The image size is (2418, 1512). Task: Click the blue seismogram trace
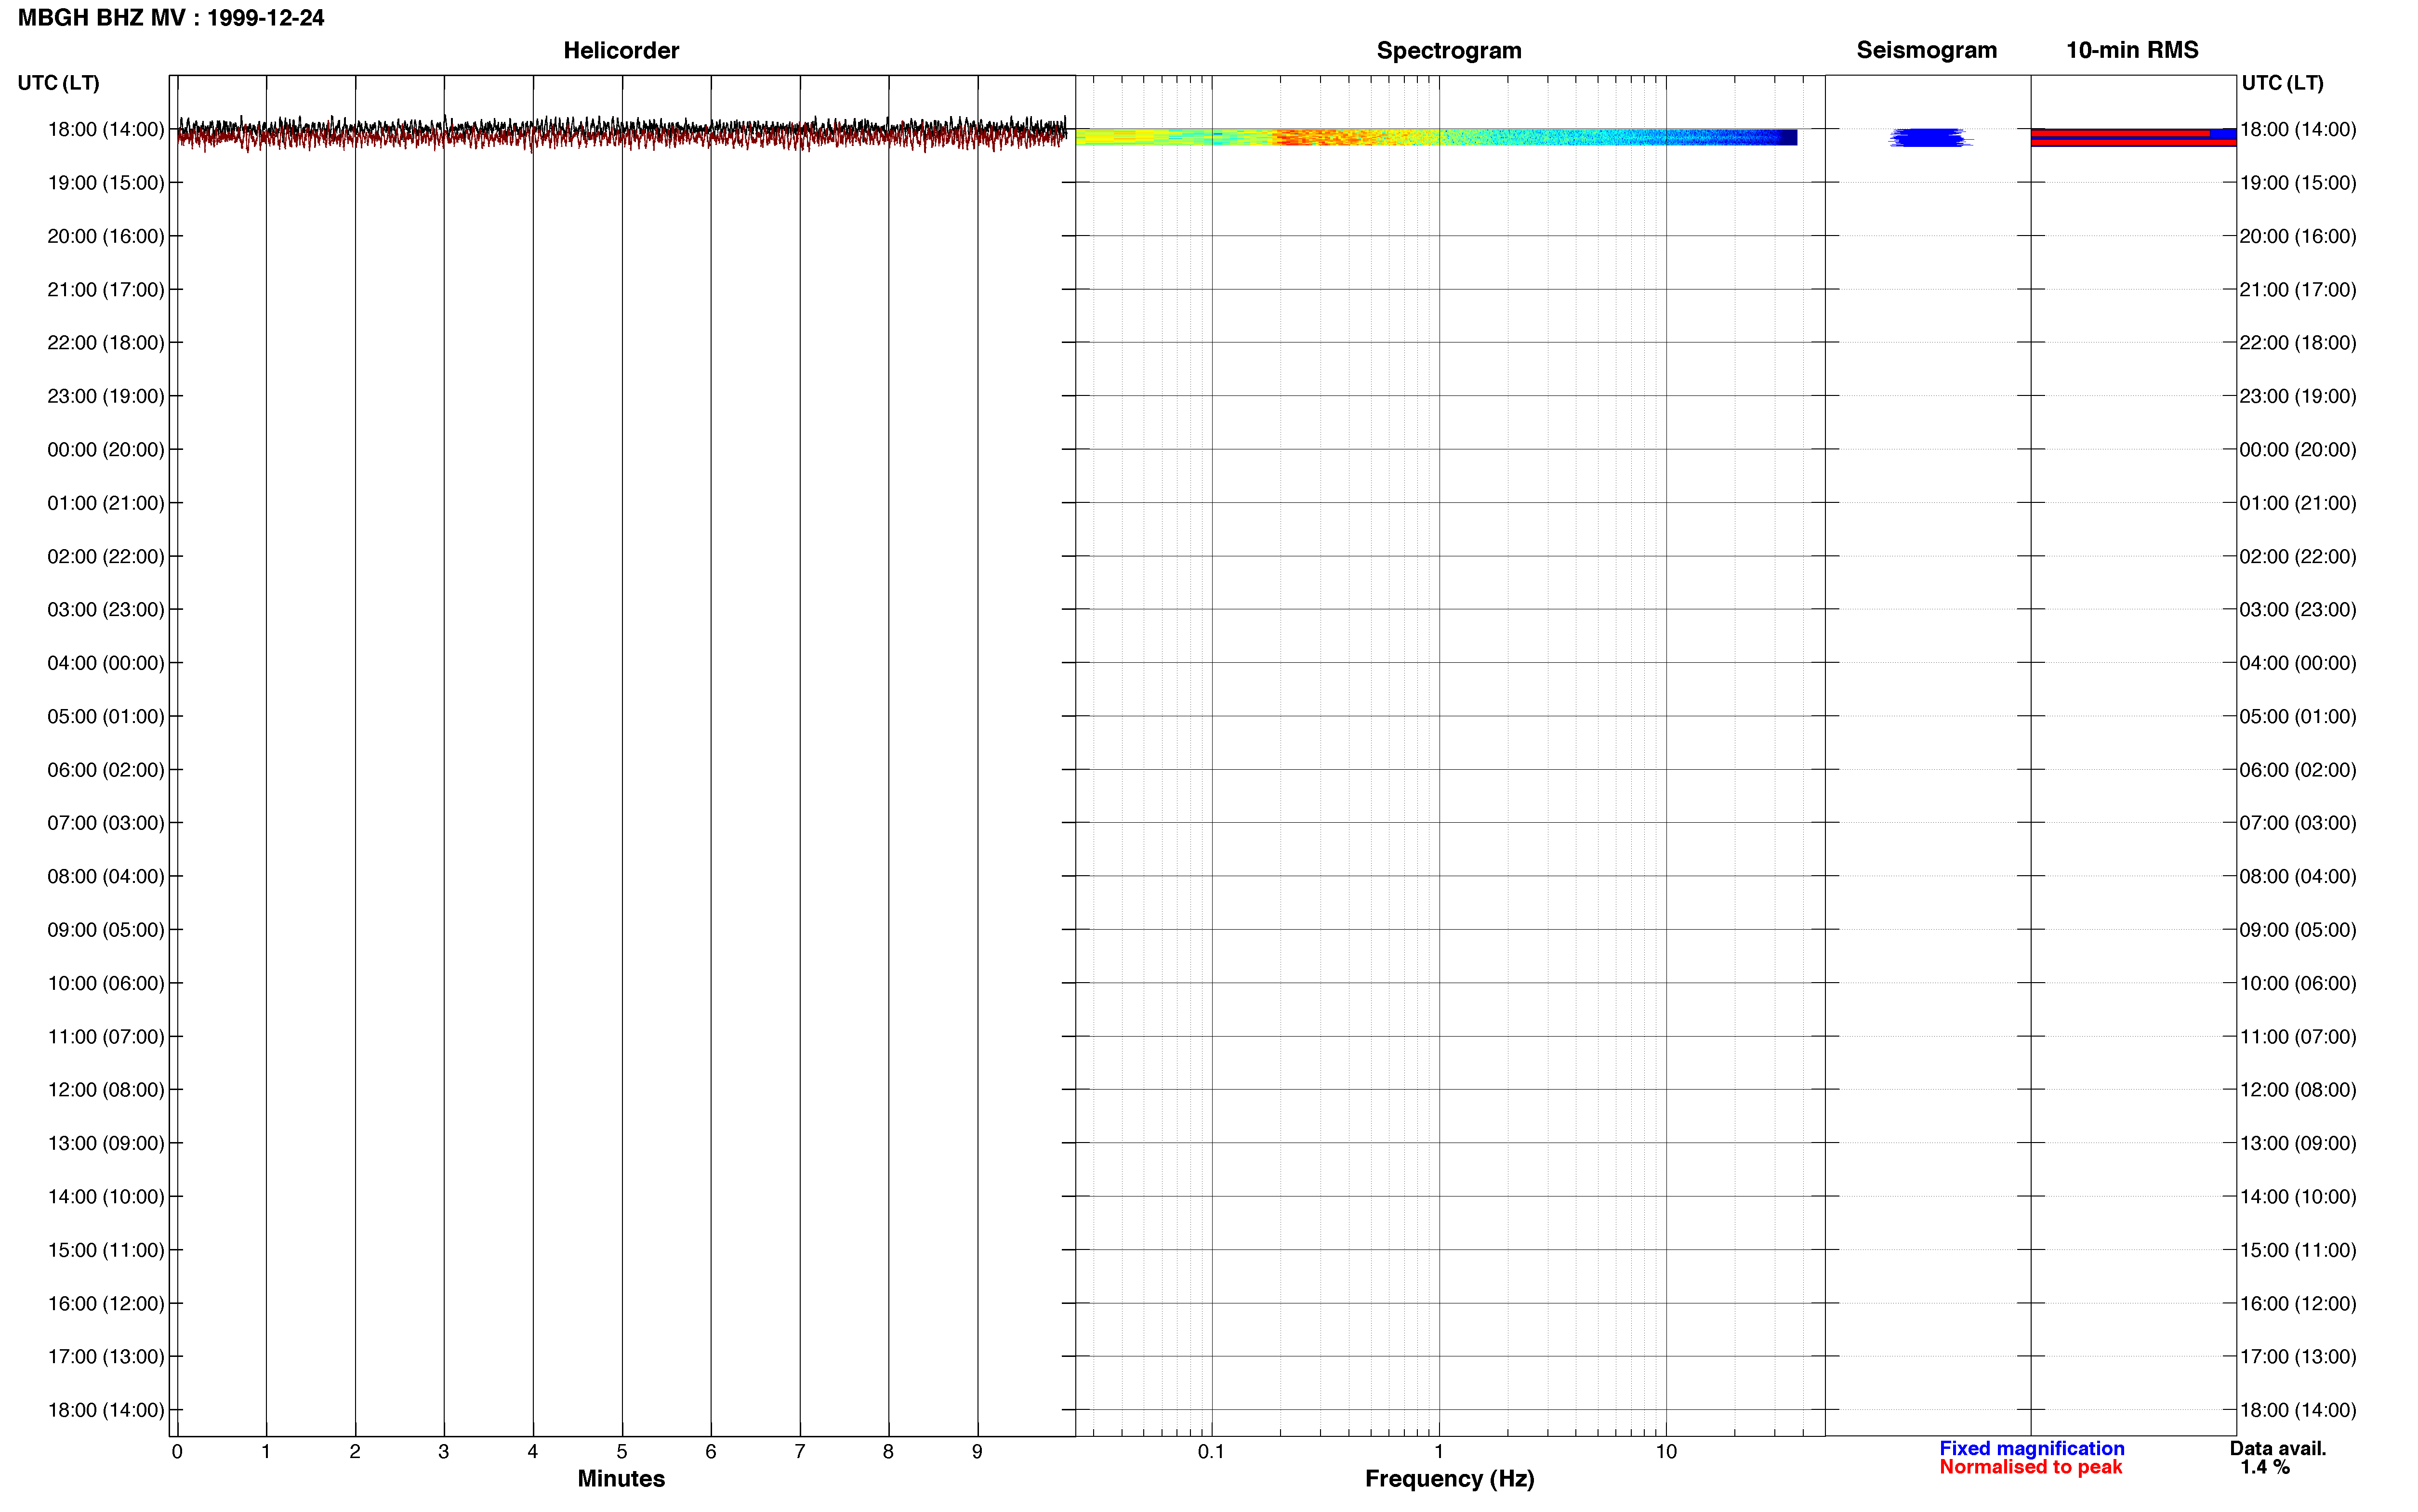(1930, 137)
